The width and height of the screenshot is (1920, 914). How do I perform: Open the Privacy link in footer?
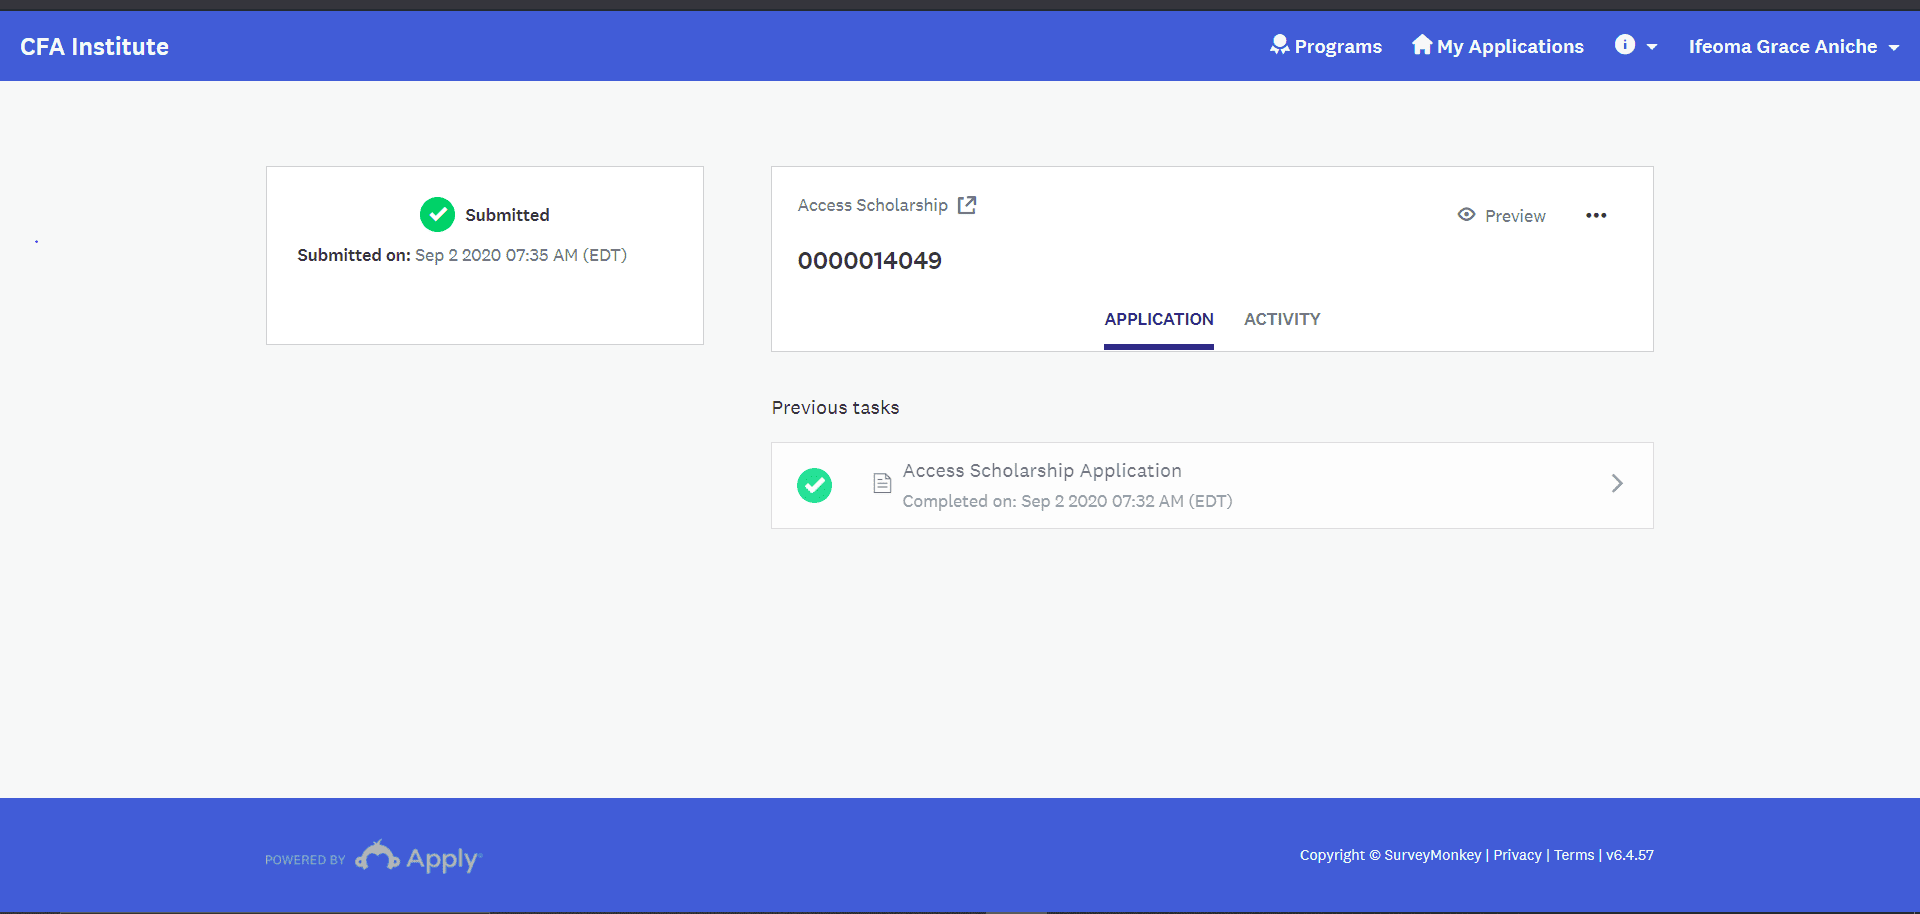coord(1517,855)
